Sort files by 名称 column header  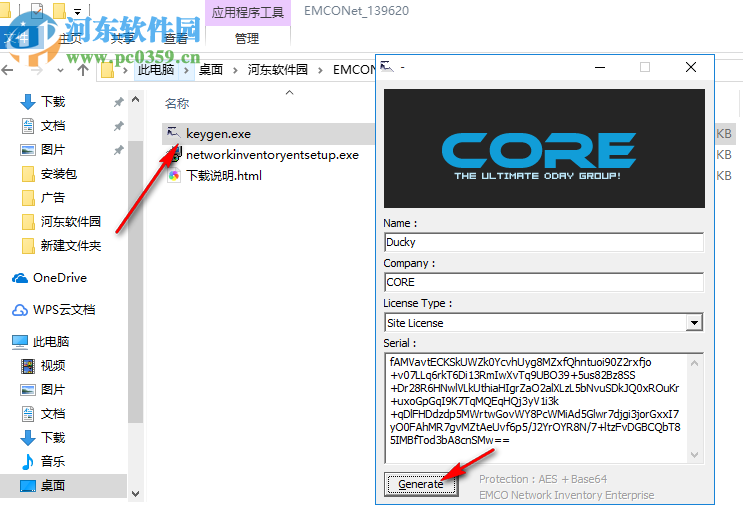point(177,103)
